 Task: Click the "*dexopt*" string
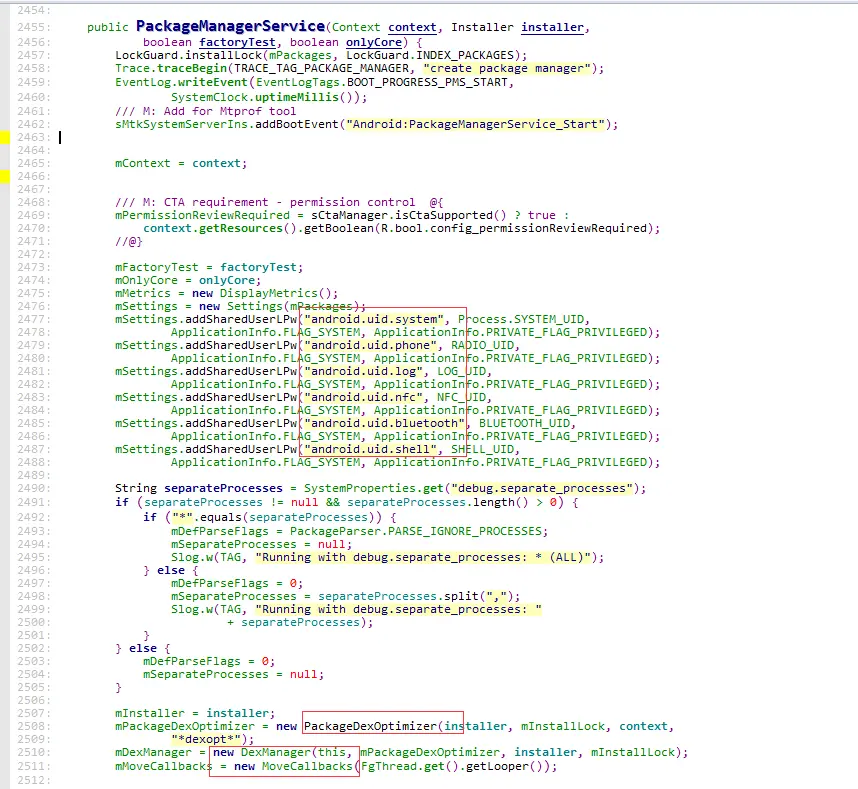pos(206,739)
